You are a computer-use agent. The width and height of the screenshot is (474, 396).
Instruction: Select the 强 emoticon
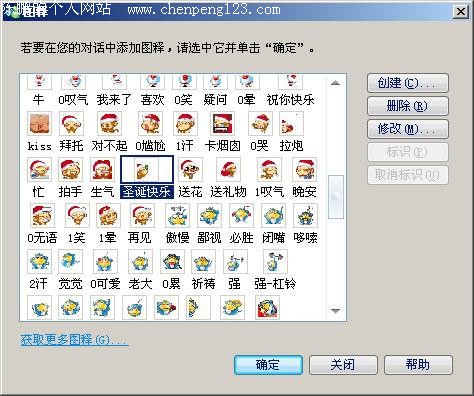click(235, 261)
